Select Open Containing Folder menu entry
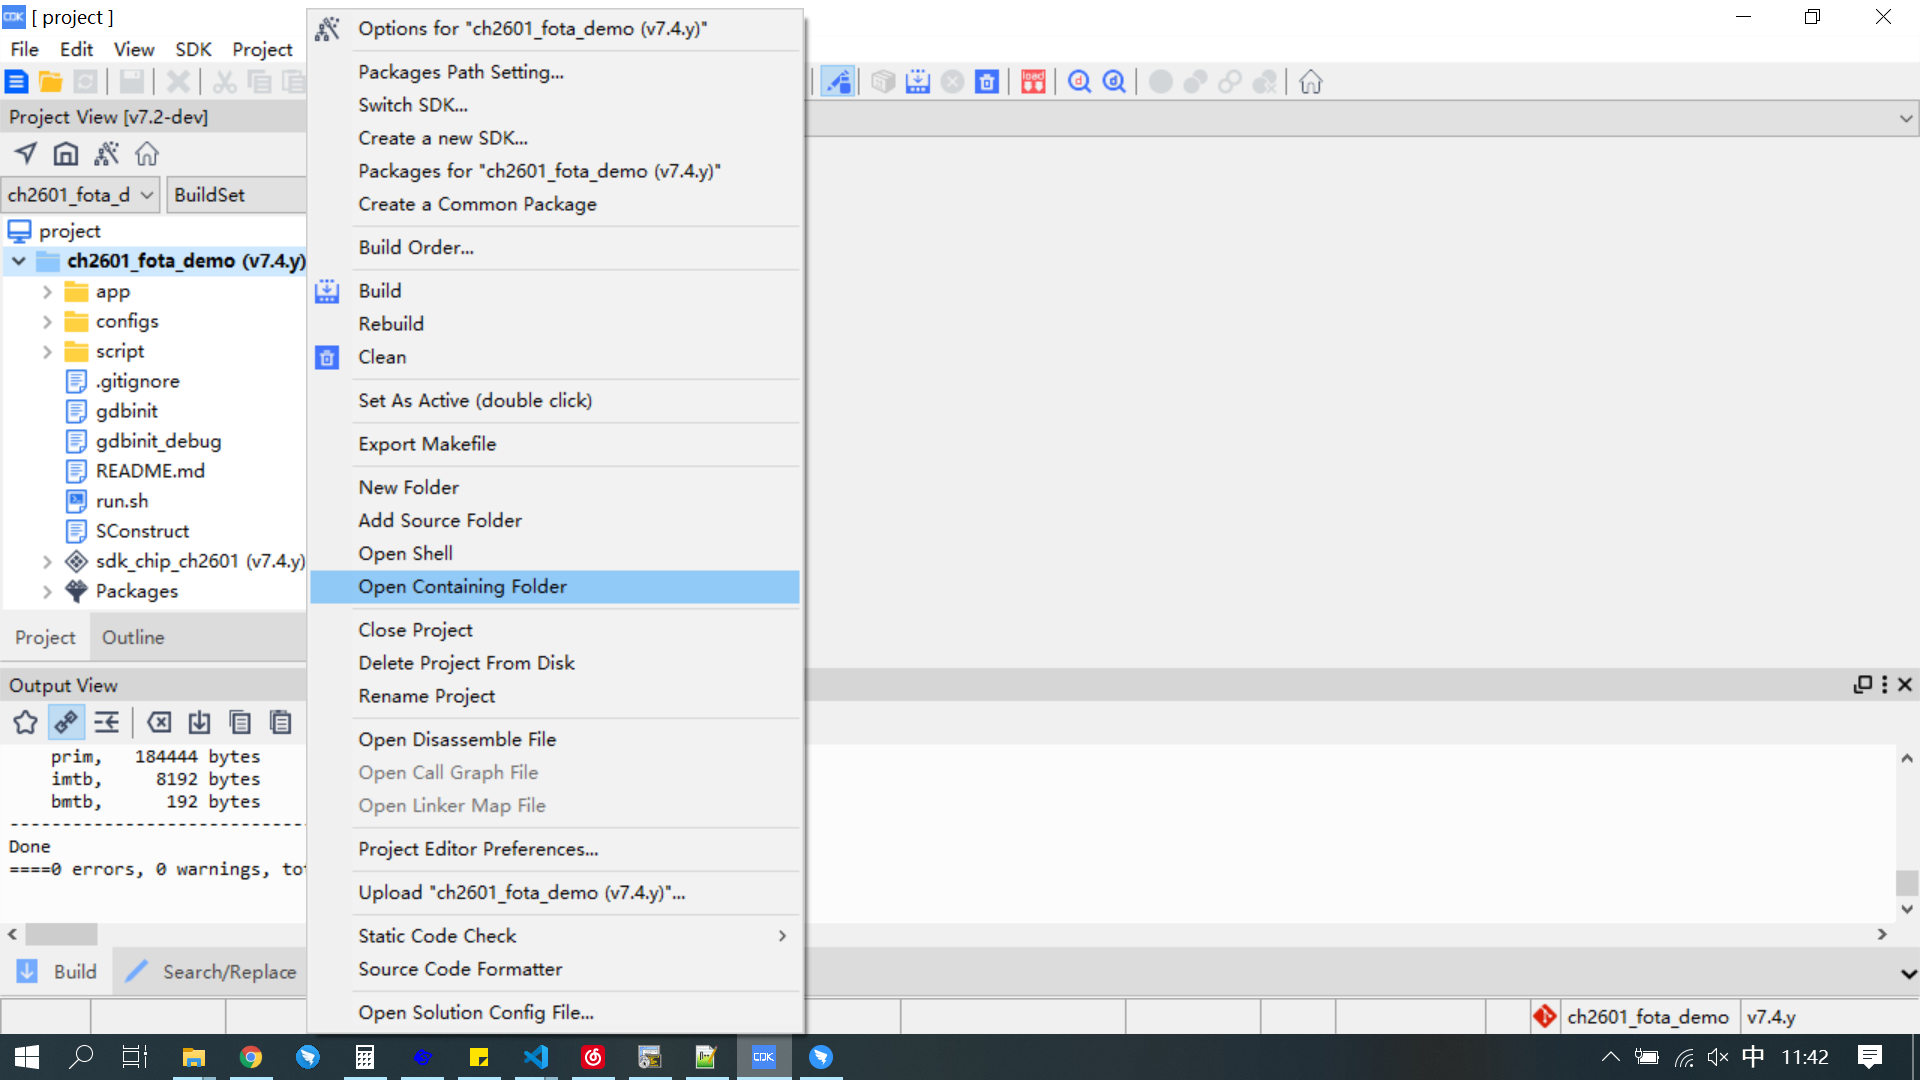1920x1080 pixels. 462,587
